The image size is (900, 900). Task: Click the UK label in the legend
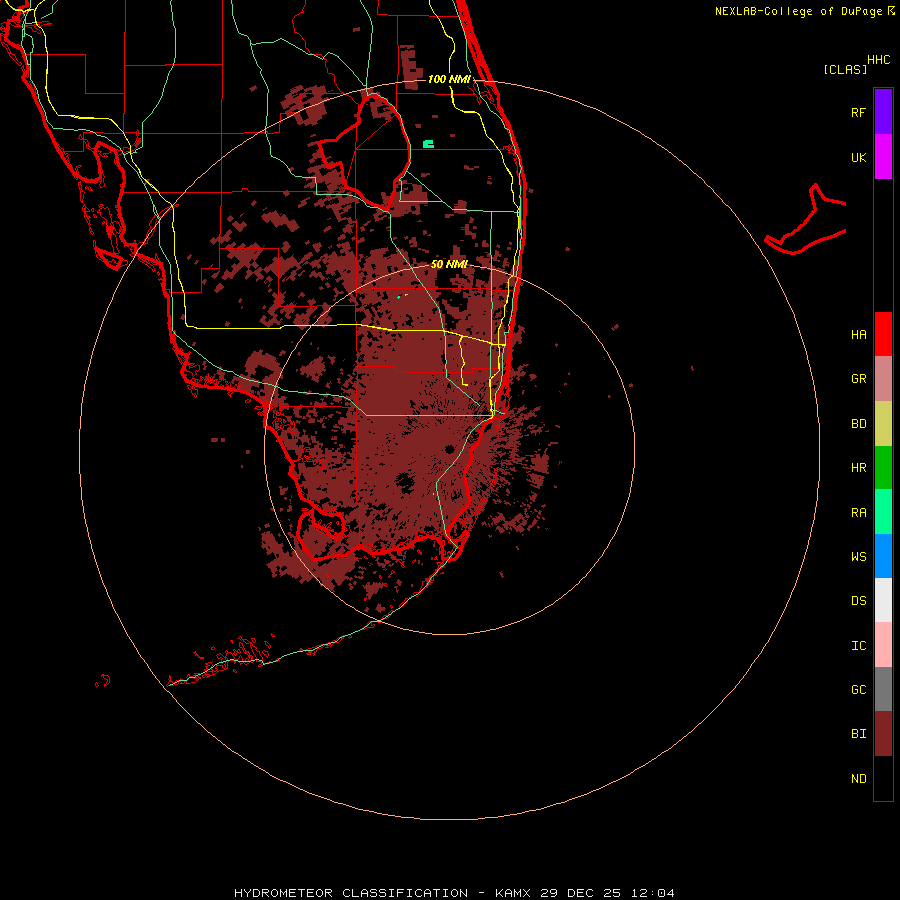[x=858, y=157]
